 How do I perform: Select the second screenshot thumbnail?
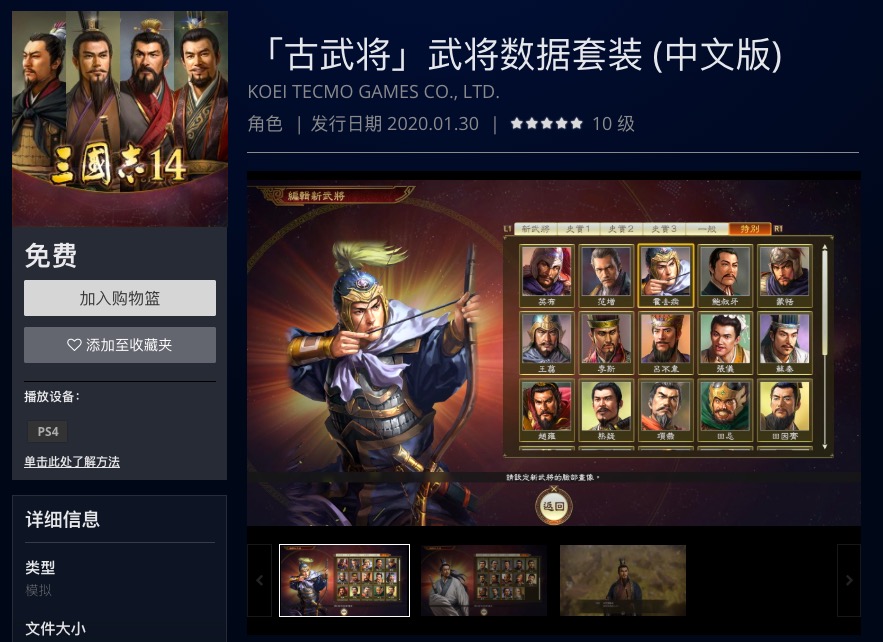point(484,580)
